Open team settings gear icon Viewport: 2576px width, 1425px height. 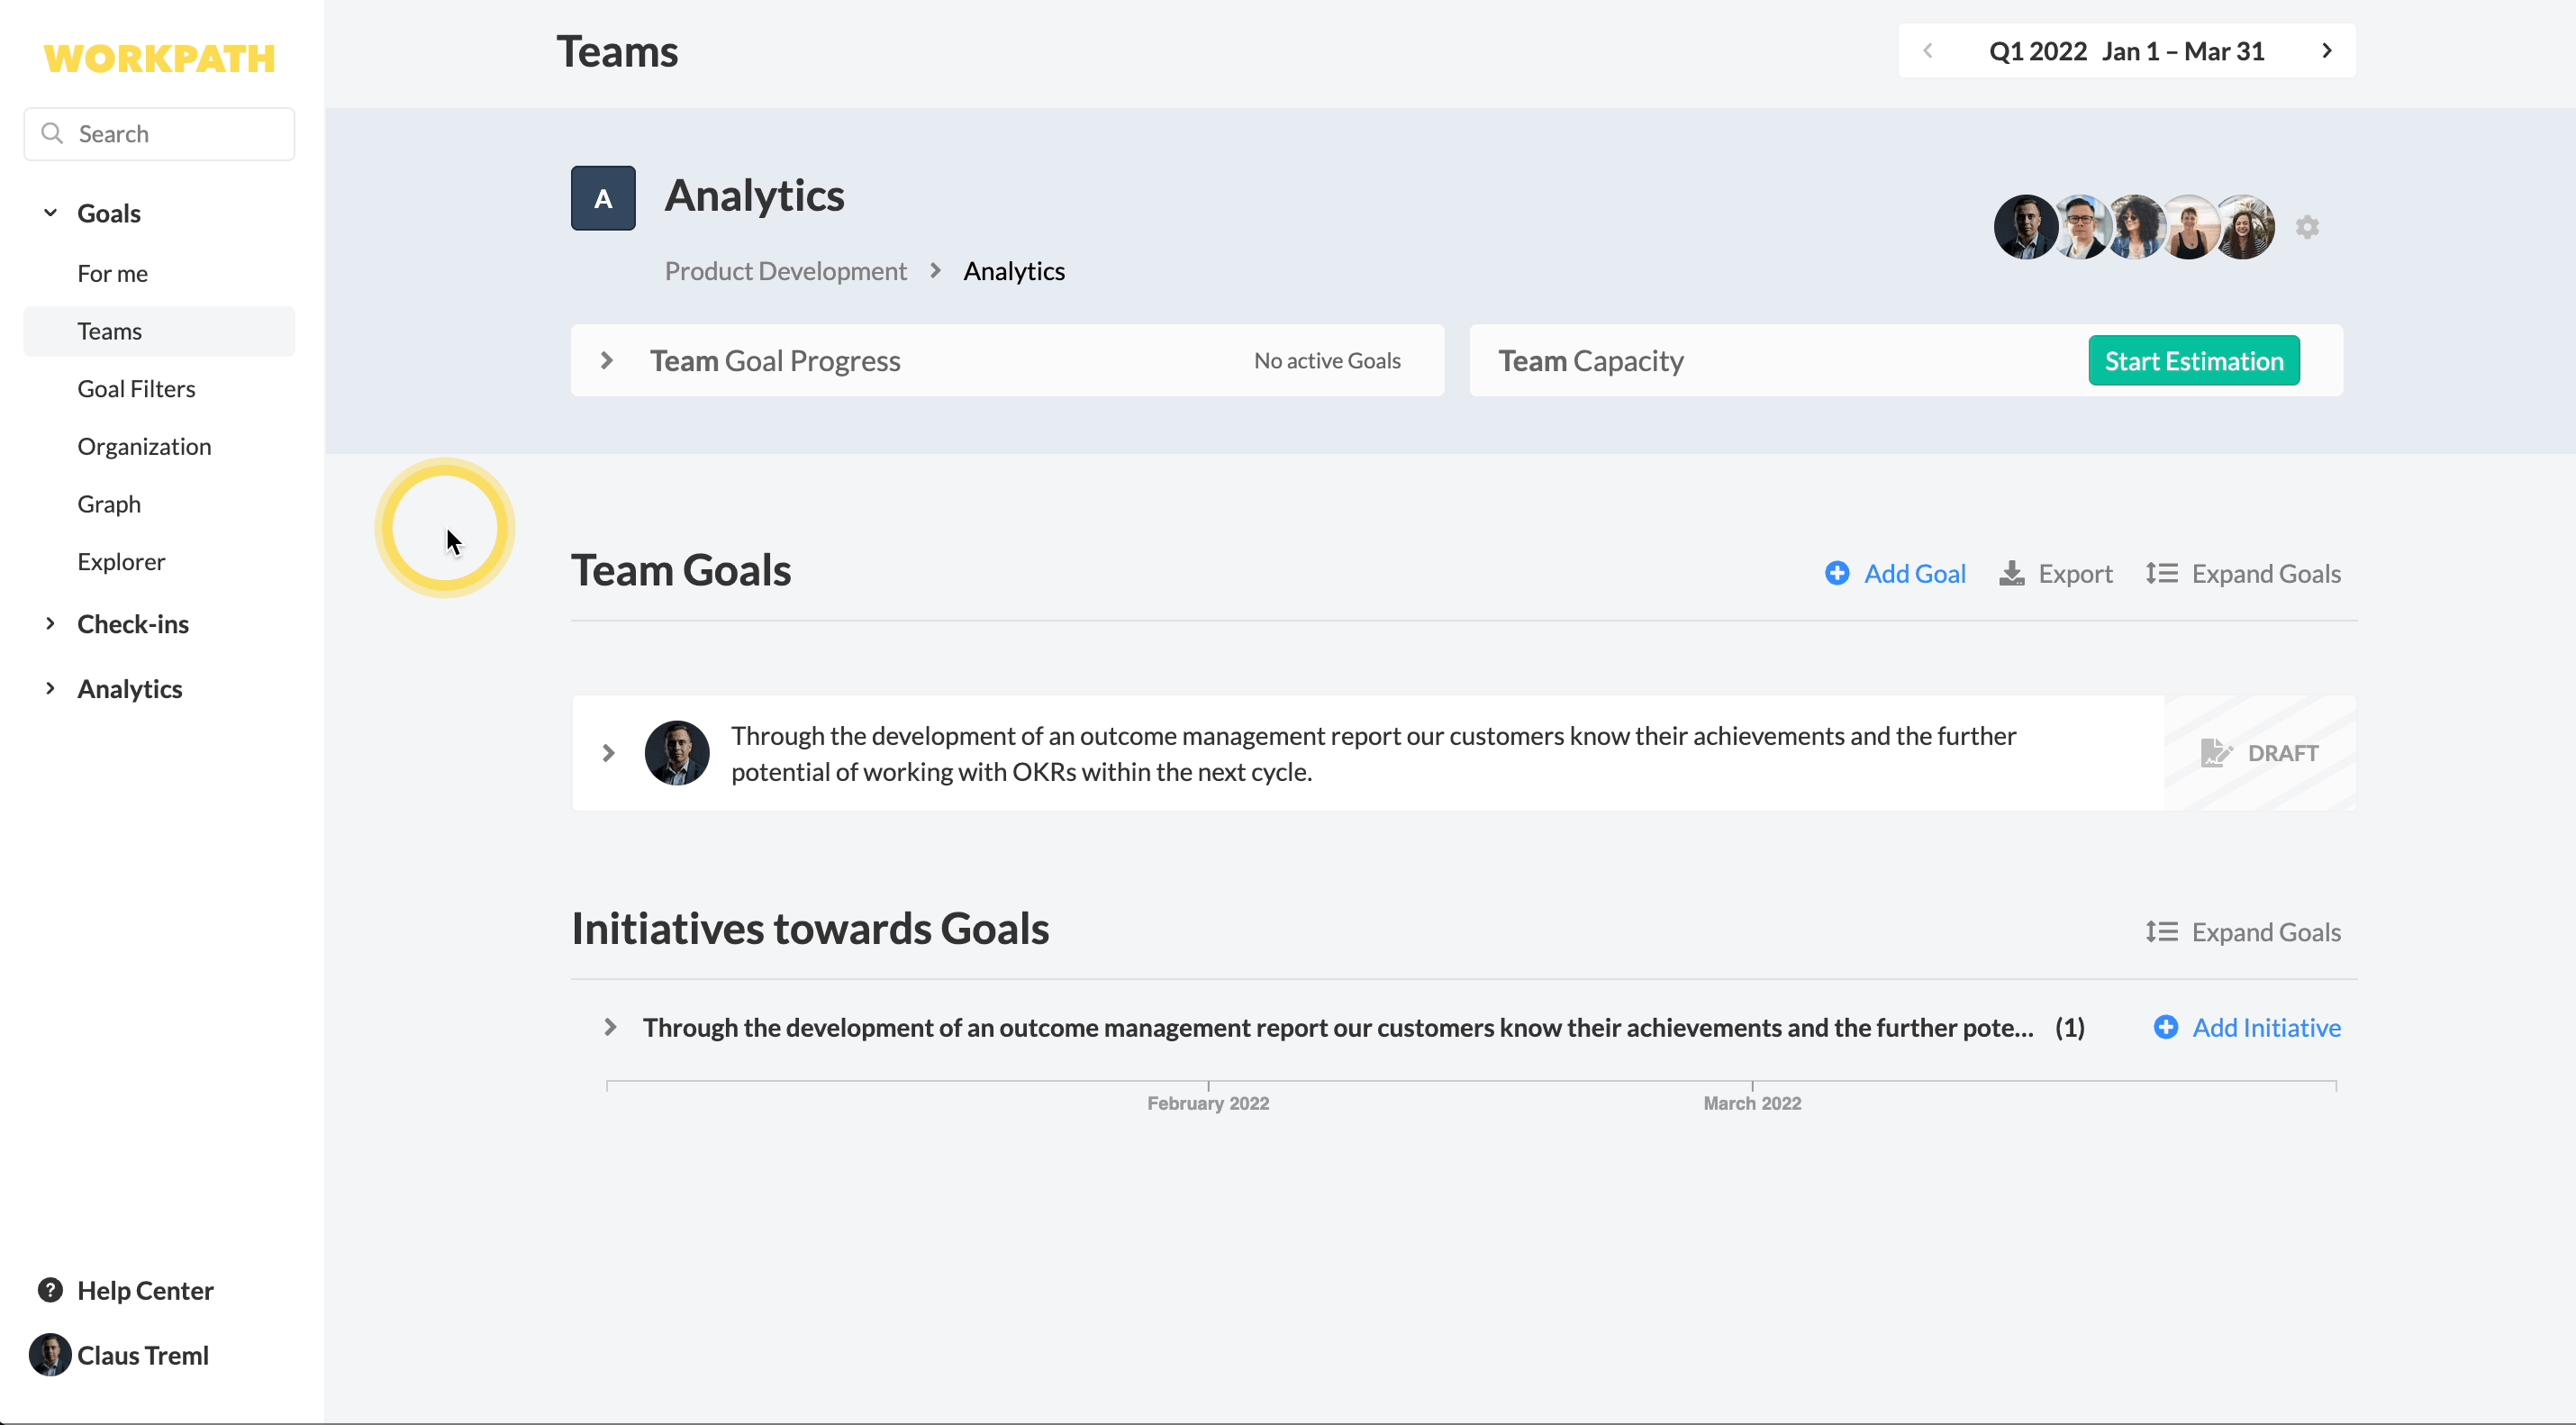click(x=2307, y=227)
